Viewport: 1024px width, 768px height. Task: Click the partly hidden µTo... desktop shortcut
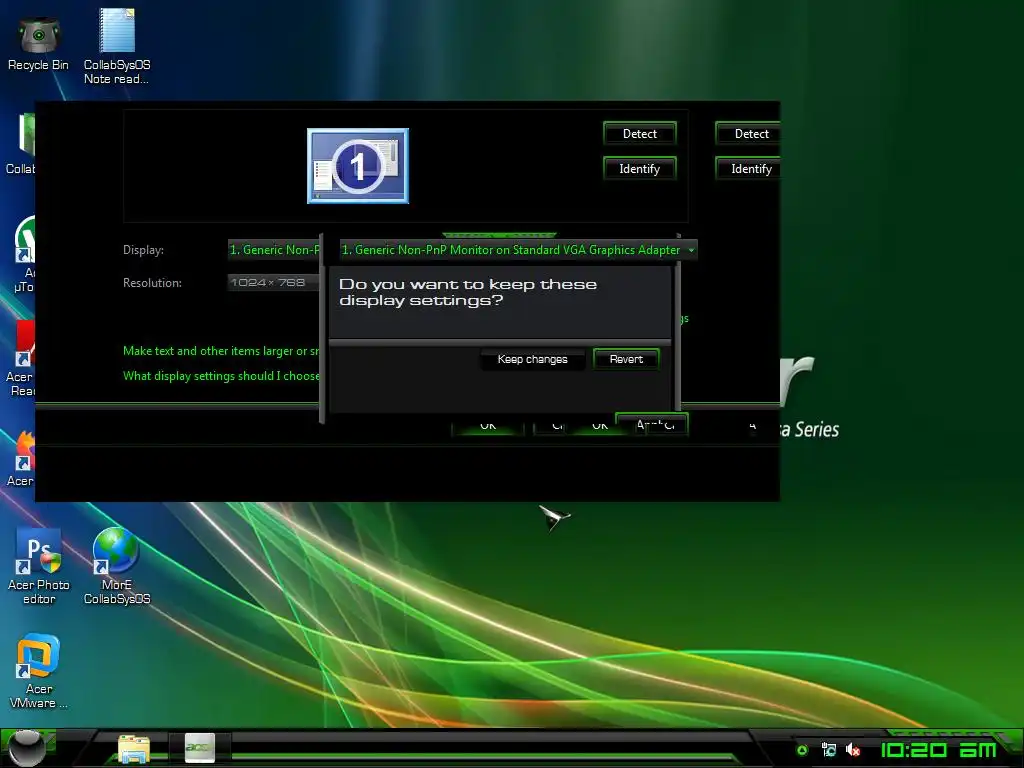tap(24, 255)
